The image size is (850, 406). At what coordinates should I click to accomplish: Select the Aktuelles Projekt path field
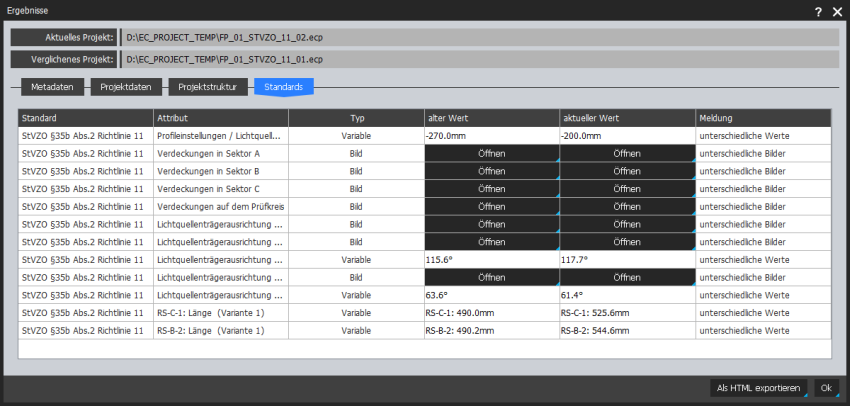click(x=480, y=37)
